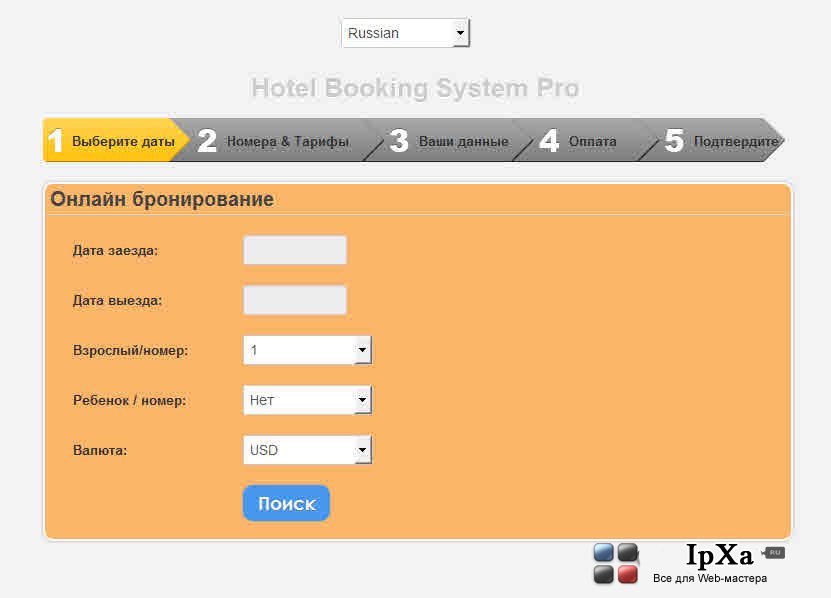Open the Ребенок / номер dropdown

click(x=307, y=400)
